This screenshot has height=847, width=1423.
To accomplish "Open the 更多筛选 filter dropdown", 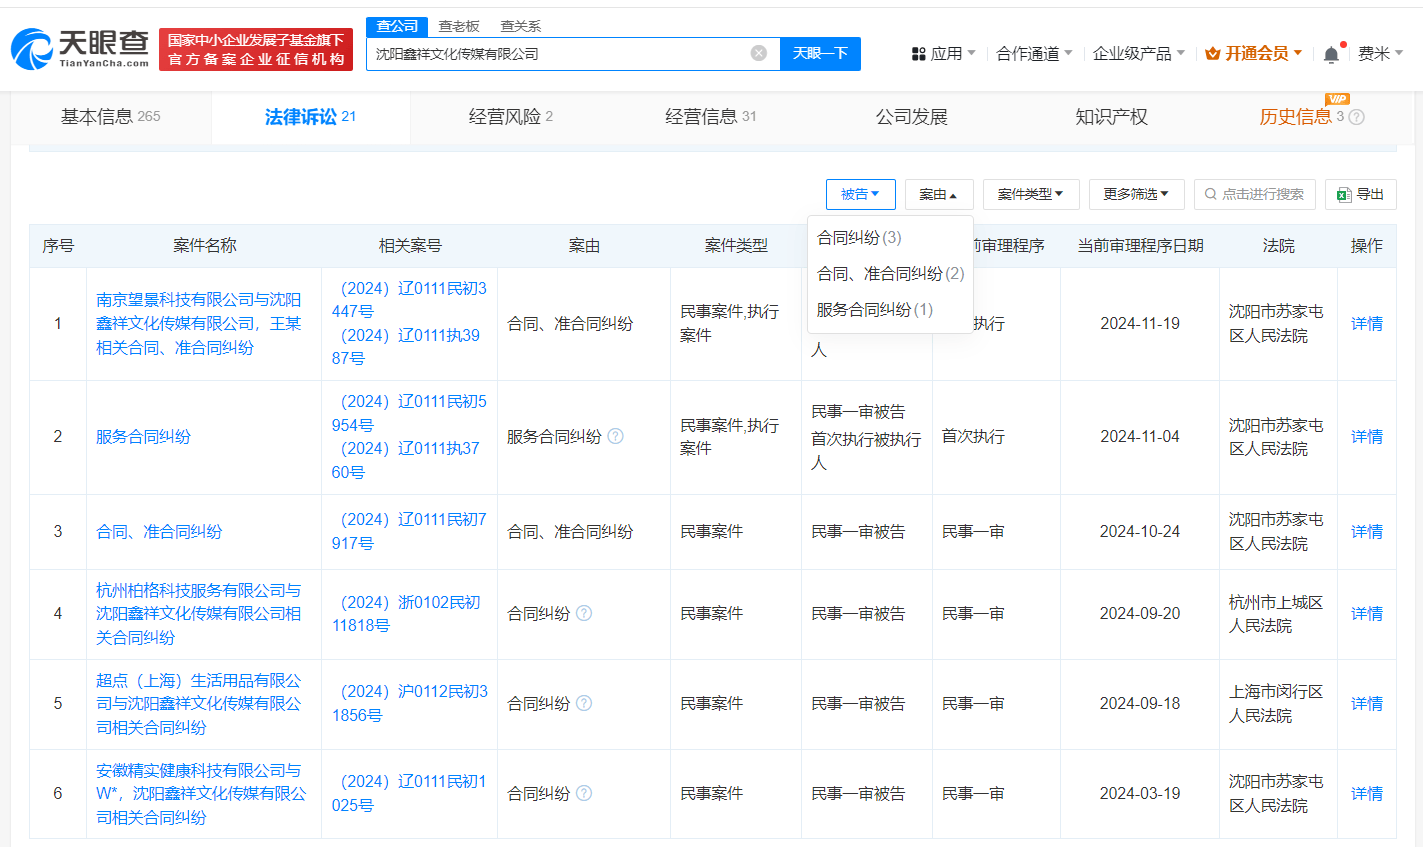I will (1137, 194).
